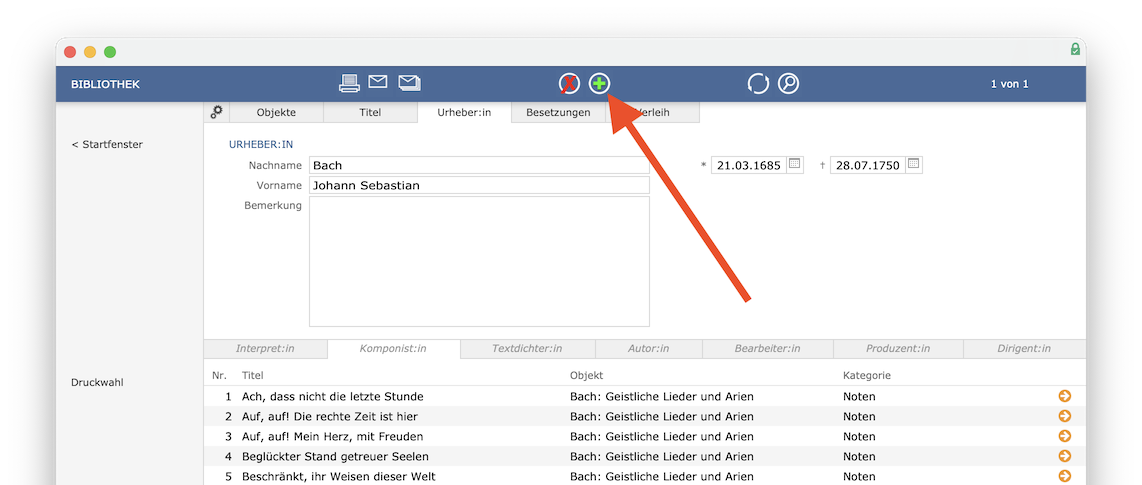The image size is (1142, 485).
Task: Click the birth date field 21.03.1685
Action: coord(748,165)
